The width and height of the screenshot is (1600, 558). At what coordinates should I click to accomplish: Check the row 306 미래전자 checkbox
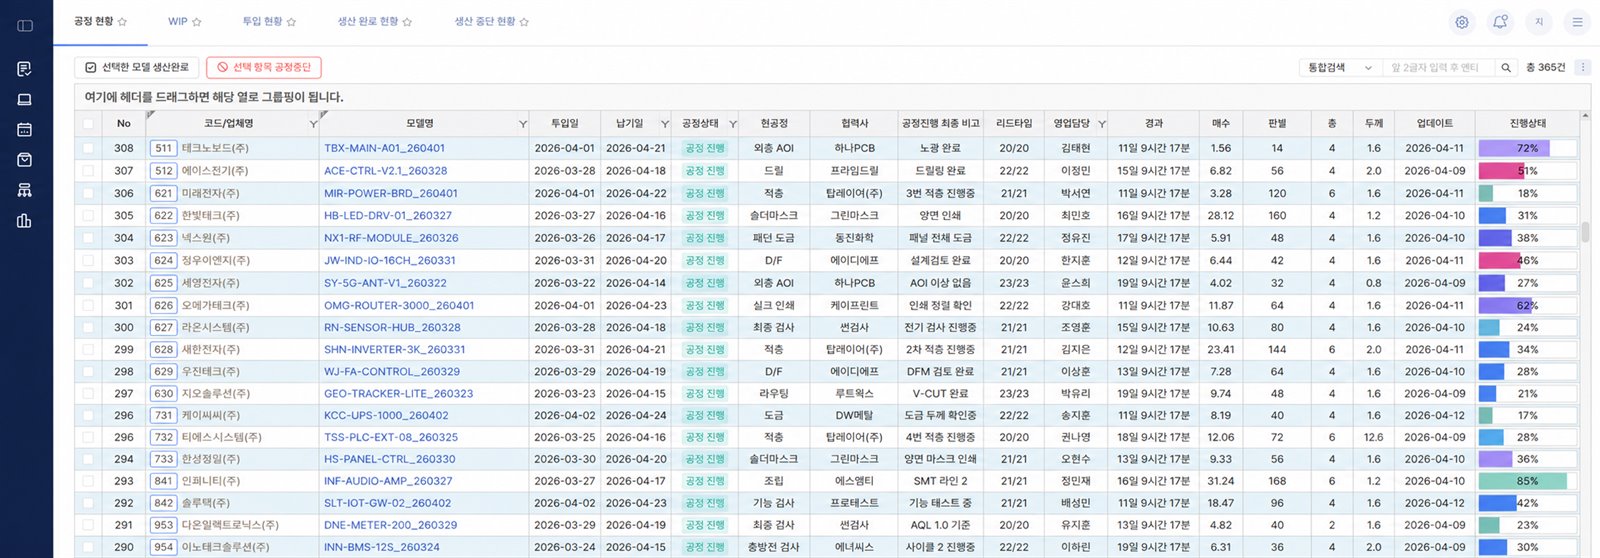(88, 193)
